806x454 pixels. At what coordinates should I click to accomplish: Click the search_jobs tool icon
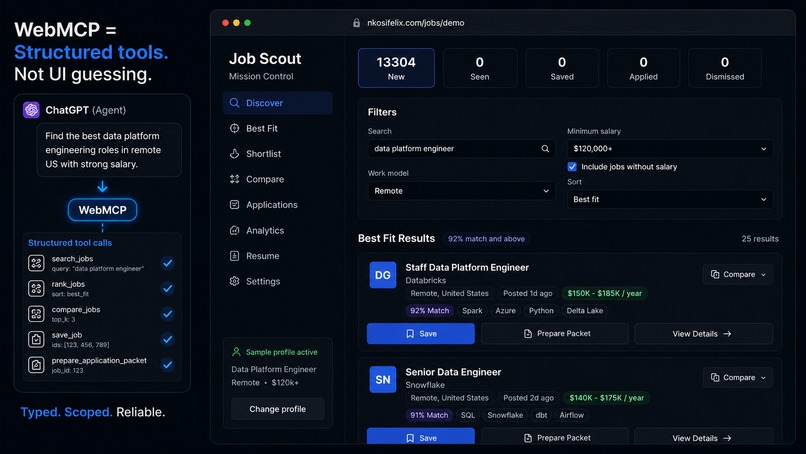pos(36,263)
